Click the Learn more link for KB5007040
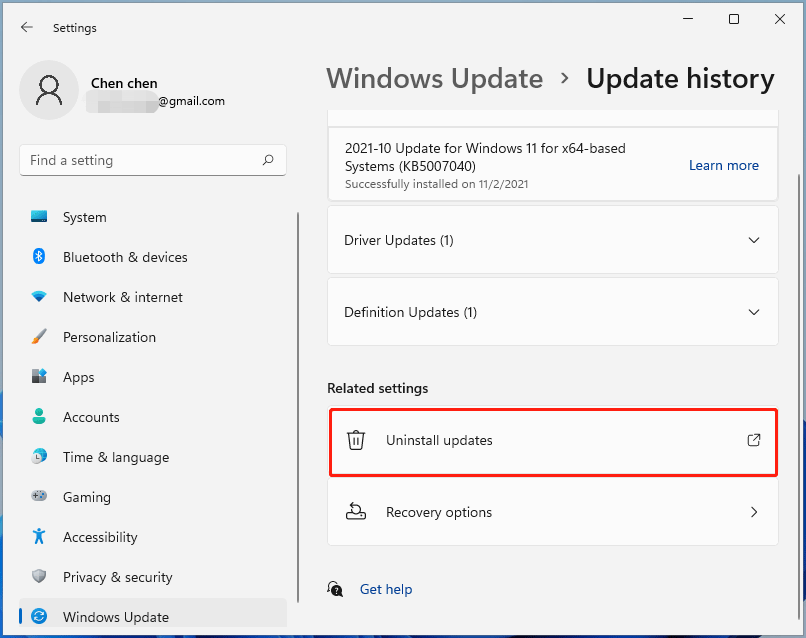 pos(724,165)
